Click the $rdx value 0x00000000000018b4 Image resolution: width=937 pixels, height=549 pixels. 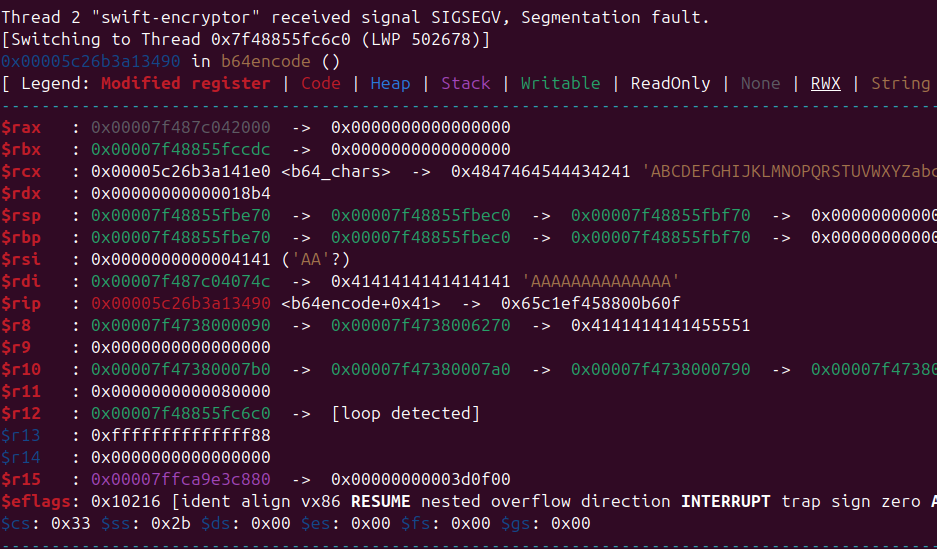click(x=180, y=193)
